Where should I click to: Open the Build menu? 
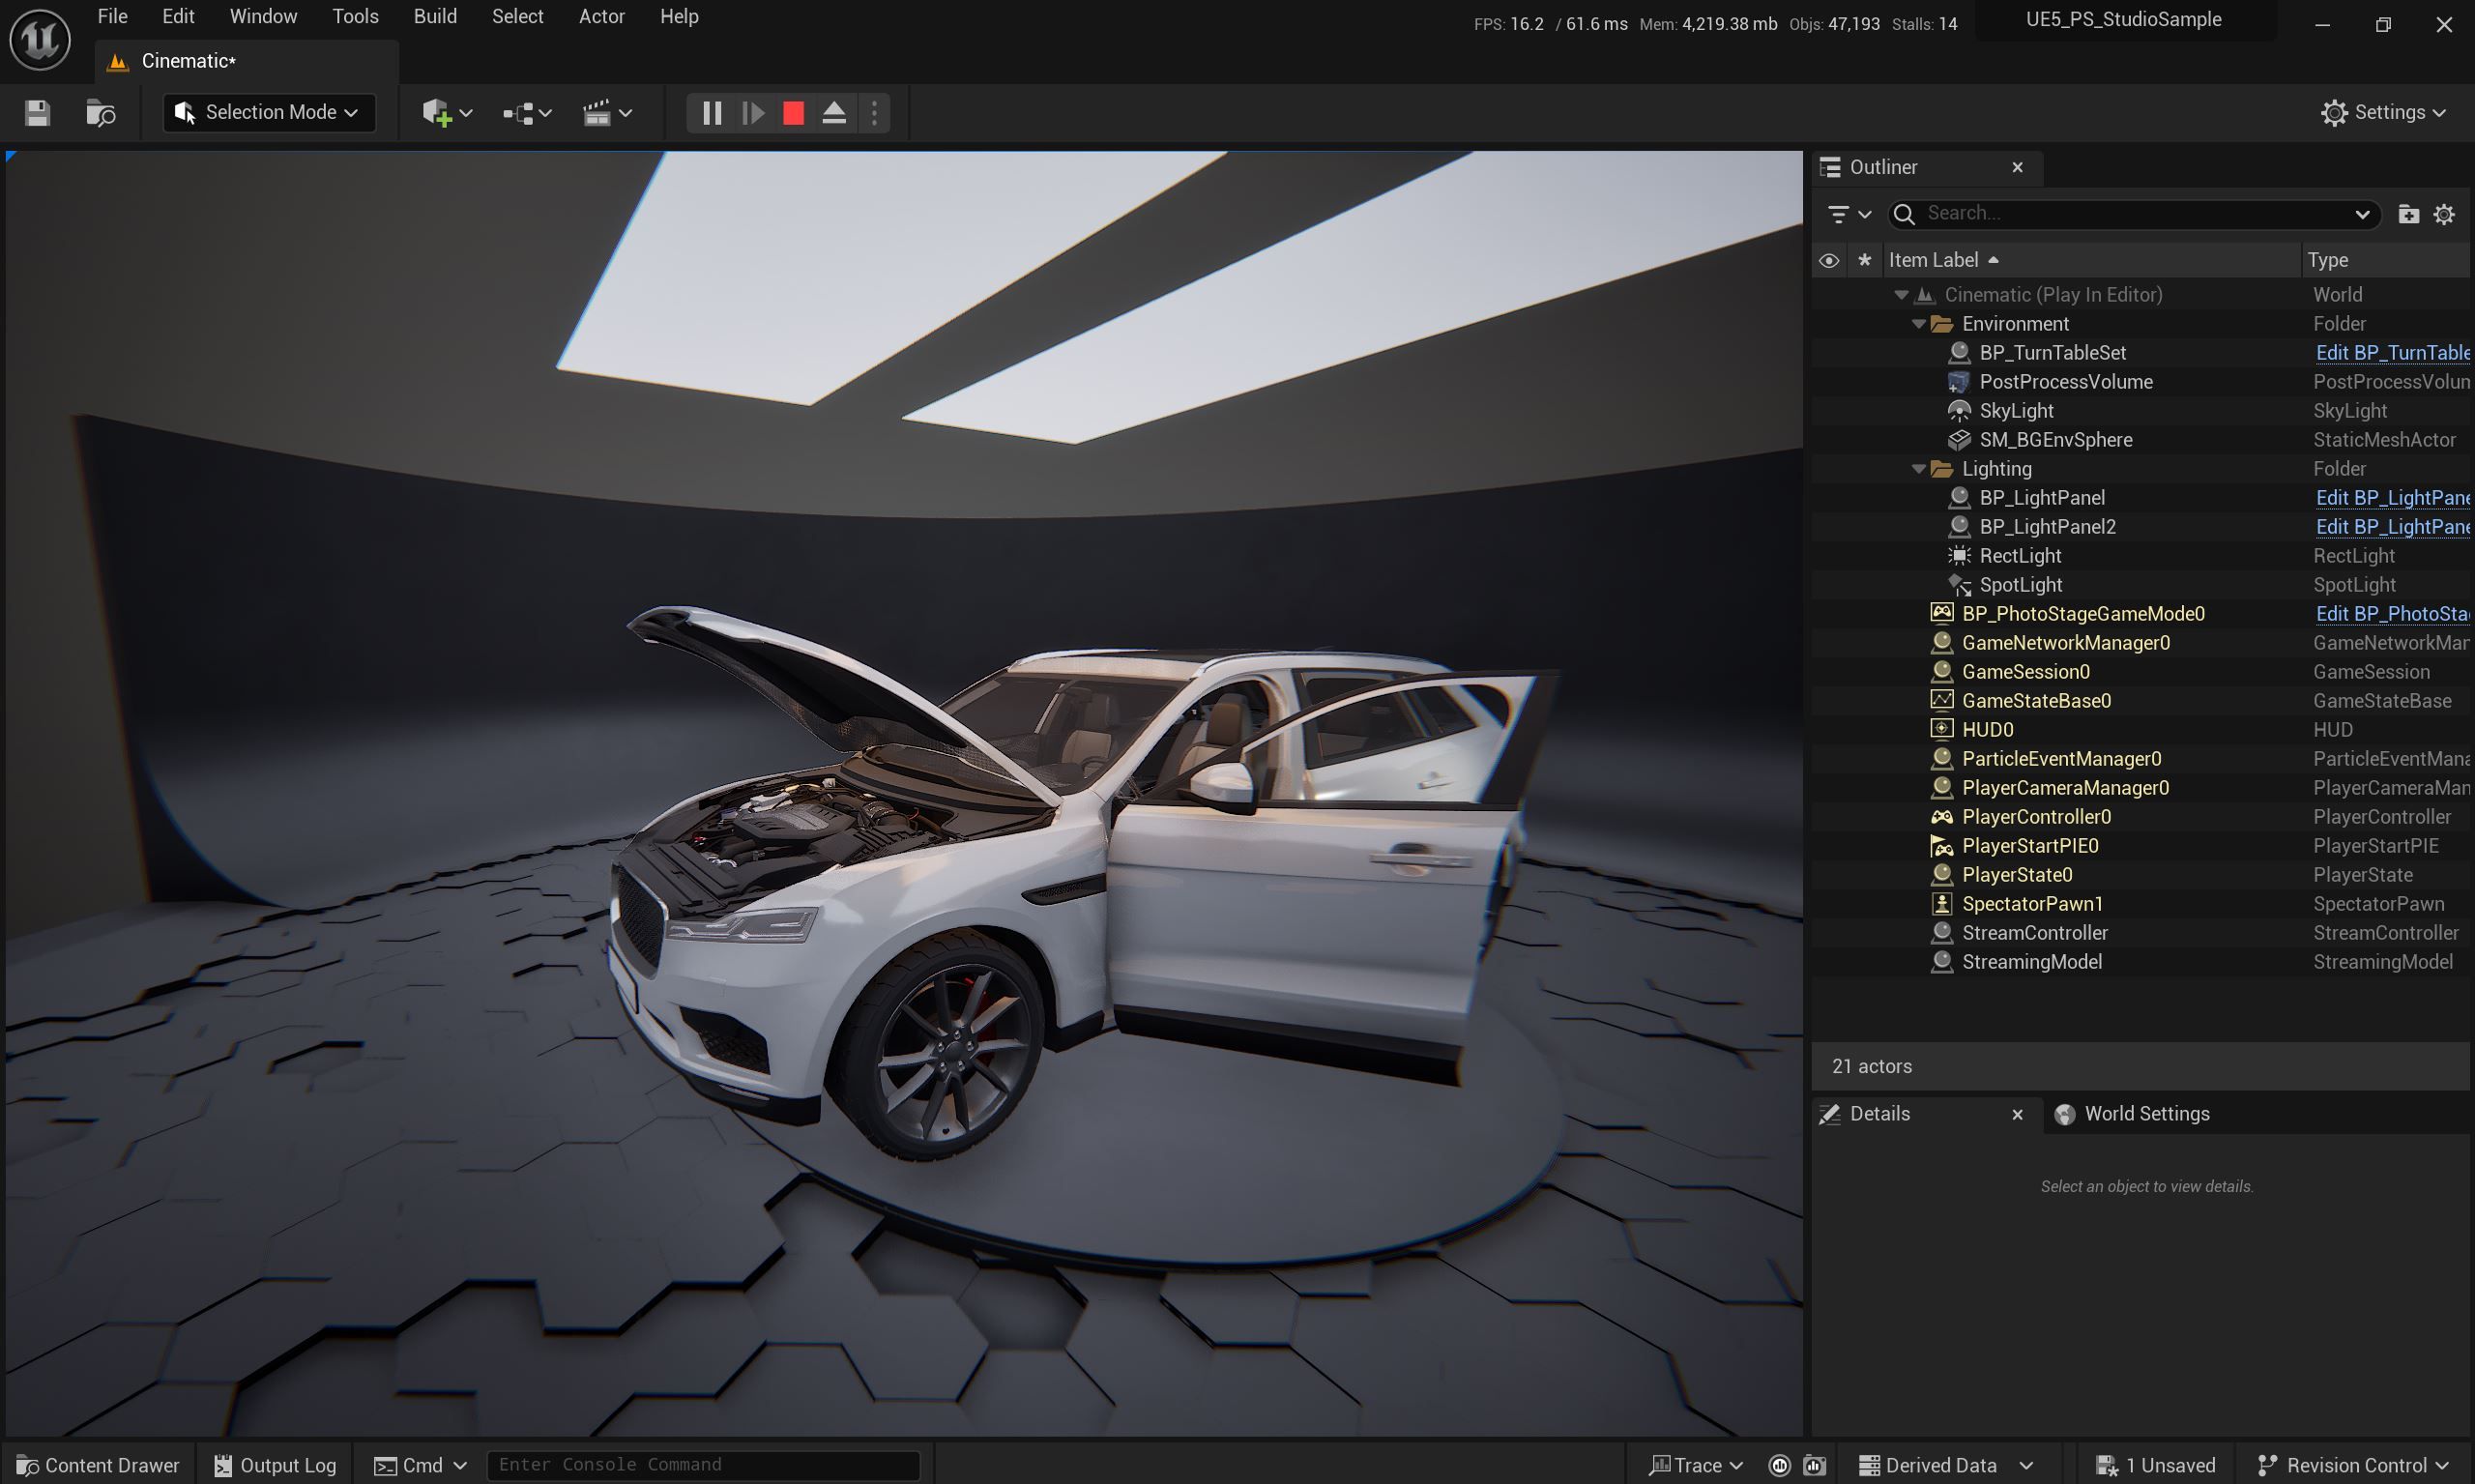click(x=434, y=16)
